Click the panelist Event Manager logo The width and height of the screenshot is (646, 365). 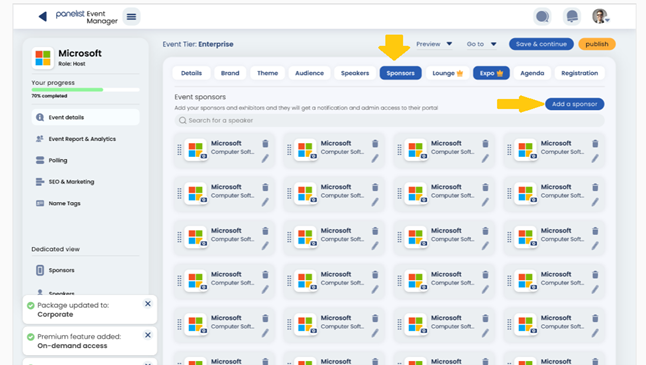(x=87, y=17)
